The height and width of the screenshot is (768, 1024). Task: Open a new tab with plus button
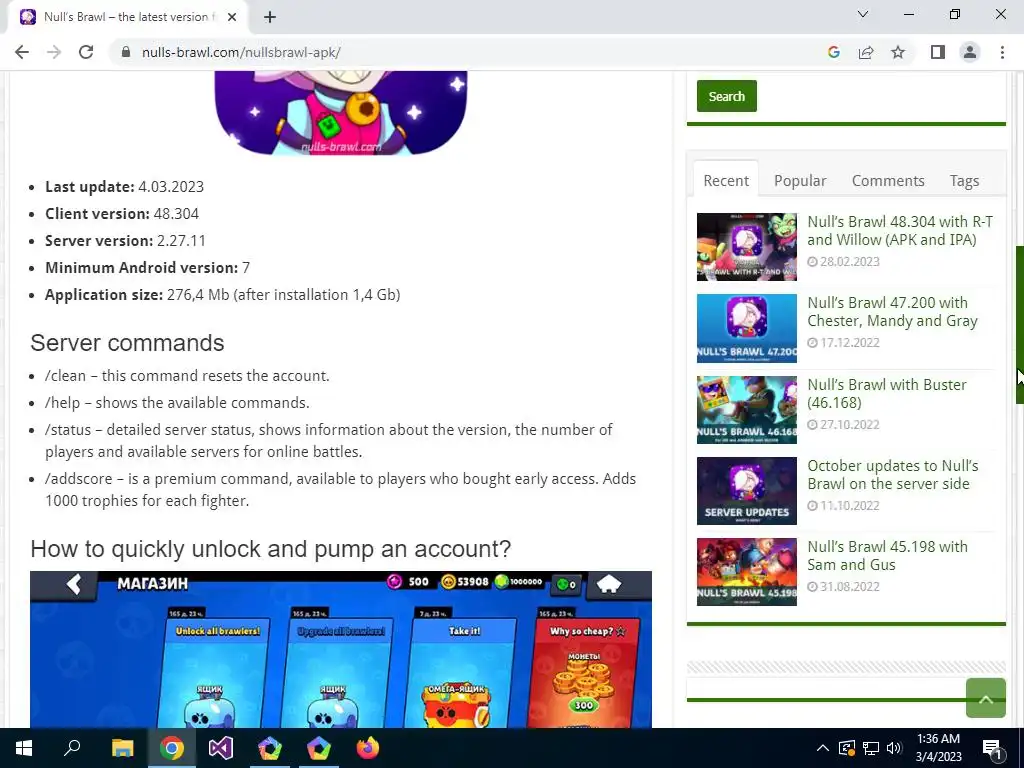pos(270,17)
